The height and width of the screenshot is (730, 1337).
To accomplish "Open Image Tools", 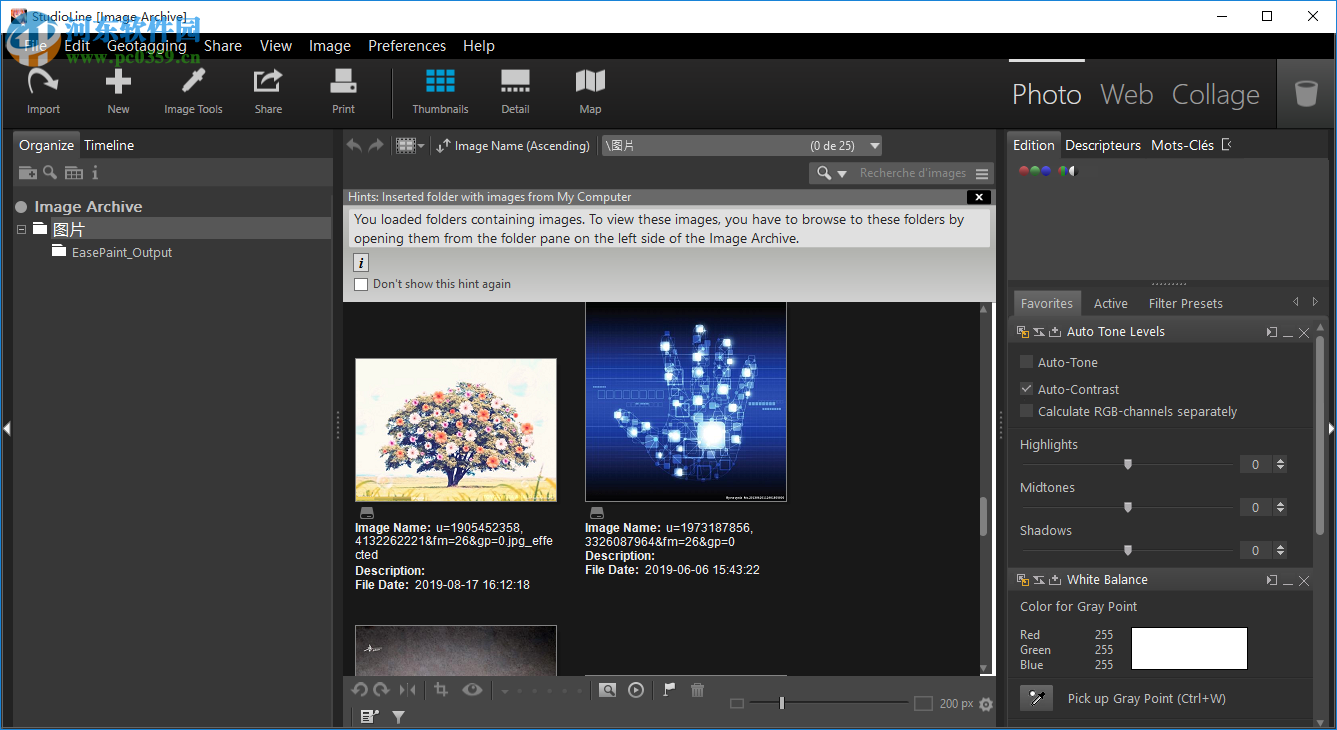I will (193, 90).
